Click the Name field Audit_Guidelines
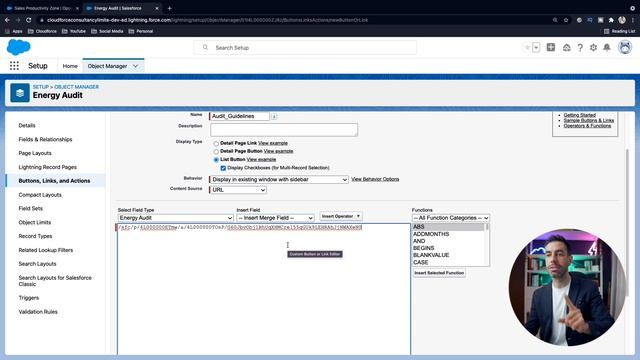The height and width of the screenshot is (360, 640). coord(240,116)
